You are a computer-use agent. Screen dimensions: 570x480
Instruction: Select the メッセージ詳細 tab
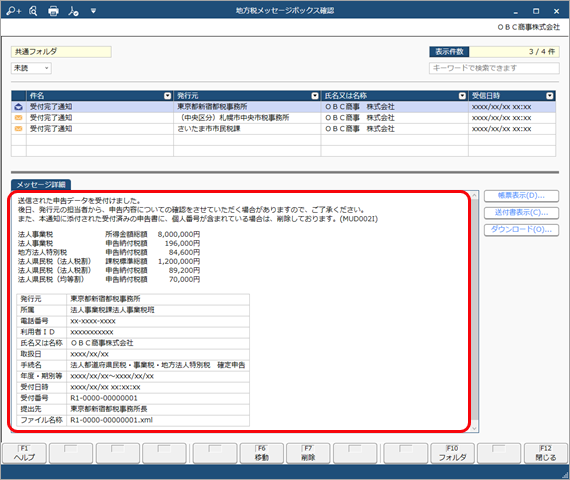[41, 185]
